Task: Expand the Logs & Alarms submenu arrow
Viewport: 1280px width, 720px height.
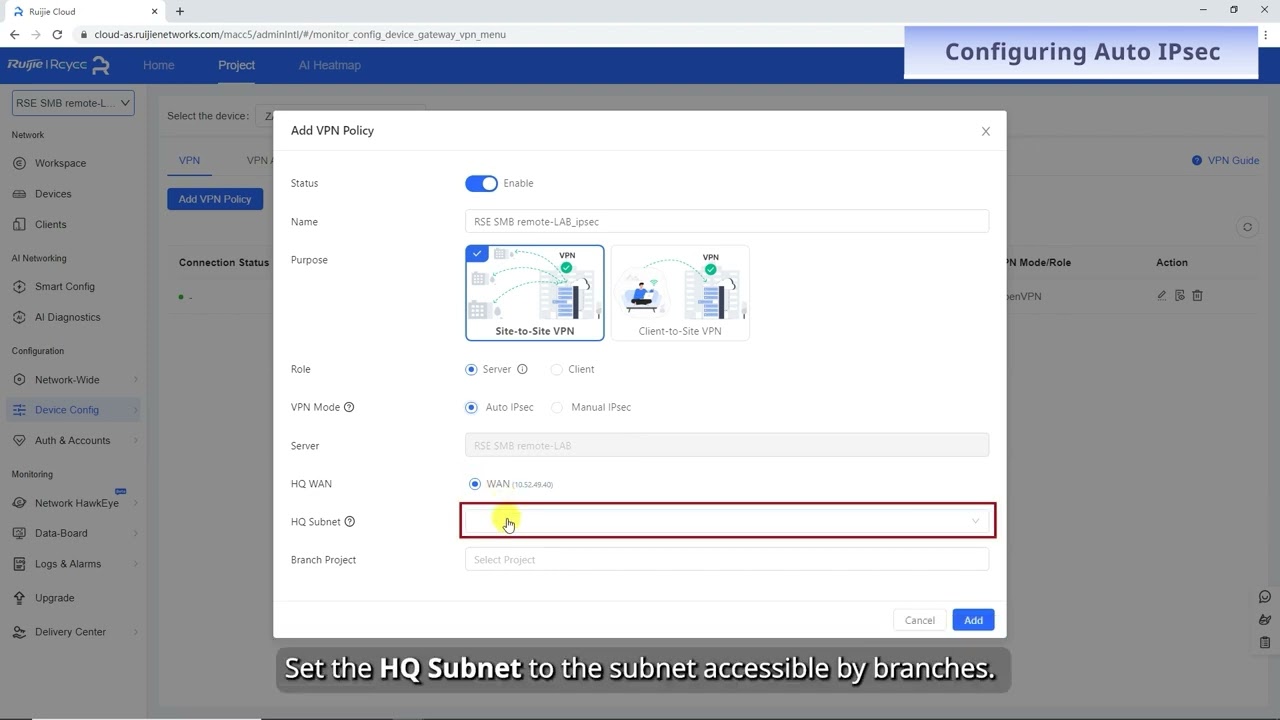Action: tap(135, 564)
